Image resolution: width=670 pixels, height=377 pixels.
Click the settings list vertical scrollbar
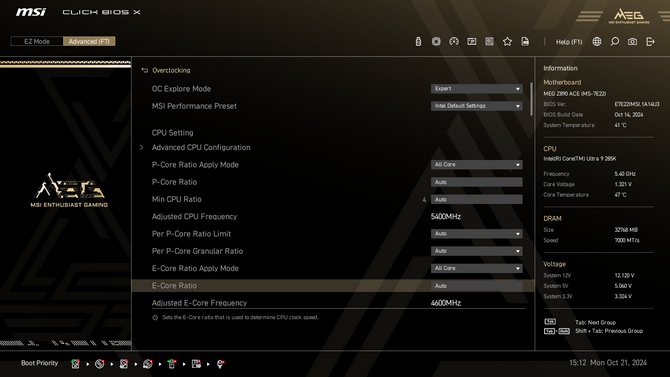pyautogui.click(x=532, y=99)
